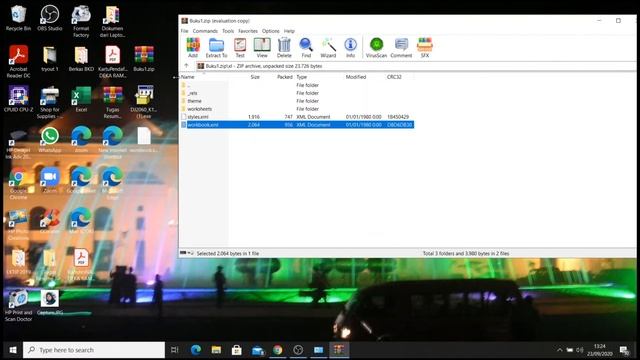Click the VirusScan toolbar icon

point(376,47)
